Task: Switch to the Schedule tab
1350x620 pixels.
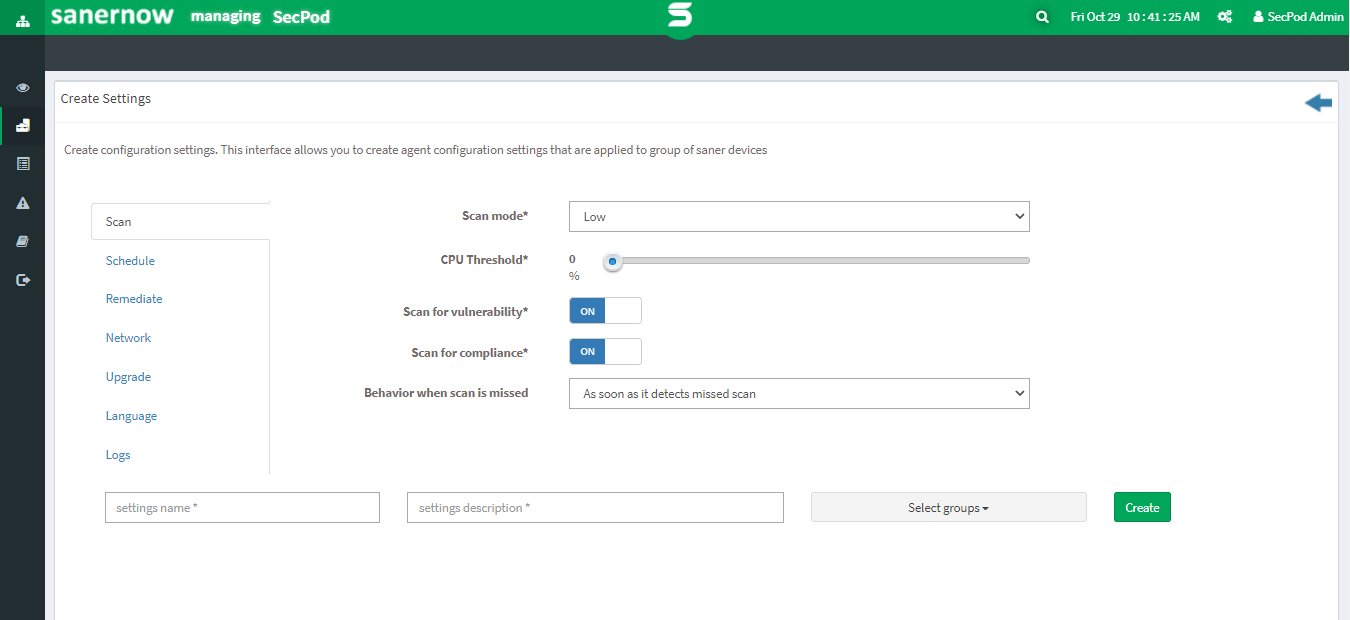Action: [130, 261]
